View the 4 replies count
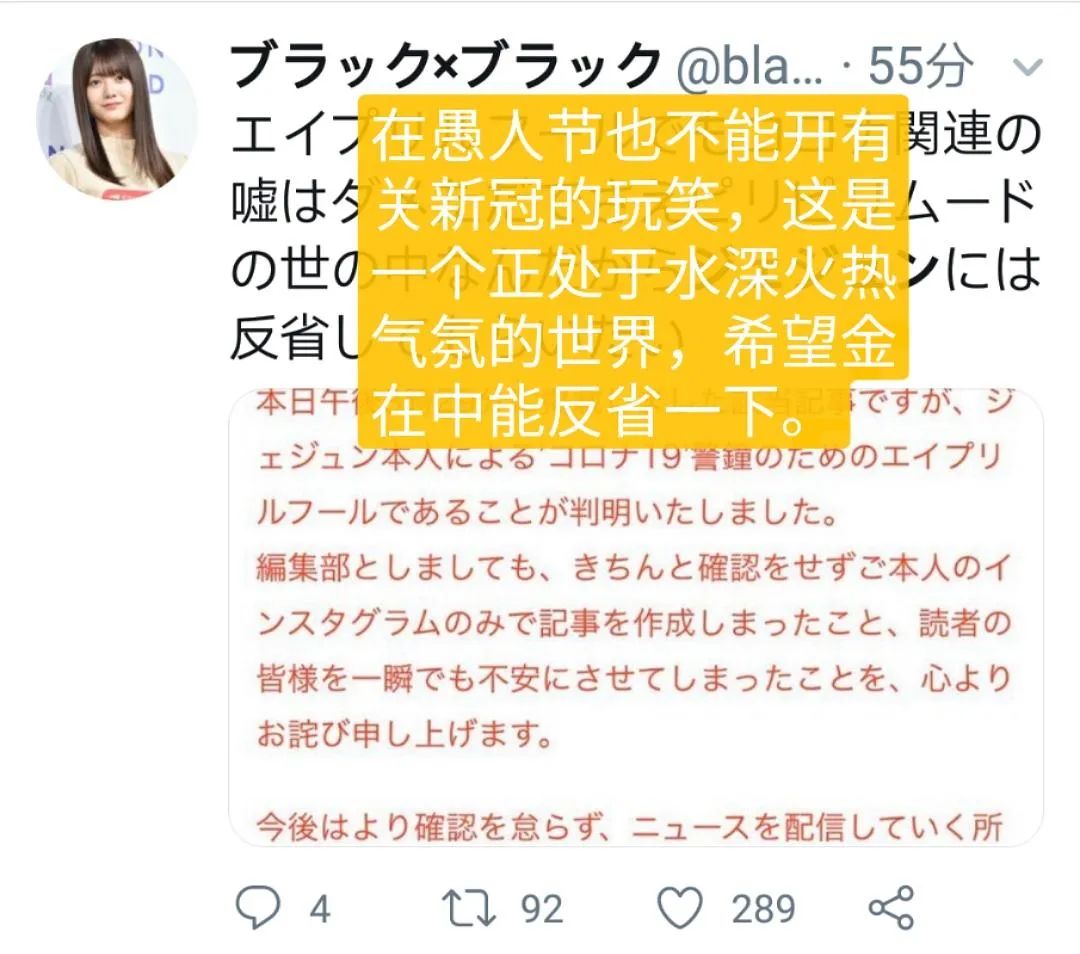The height and width of the screenshot is (954, 1080). (320, 909)
